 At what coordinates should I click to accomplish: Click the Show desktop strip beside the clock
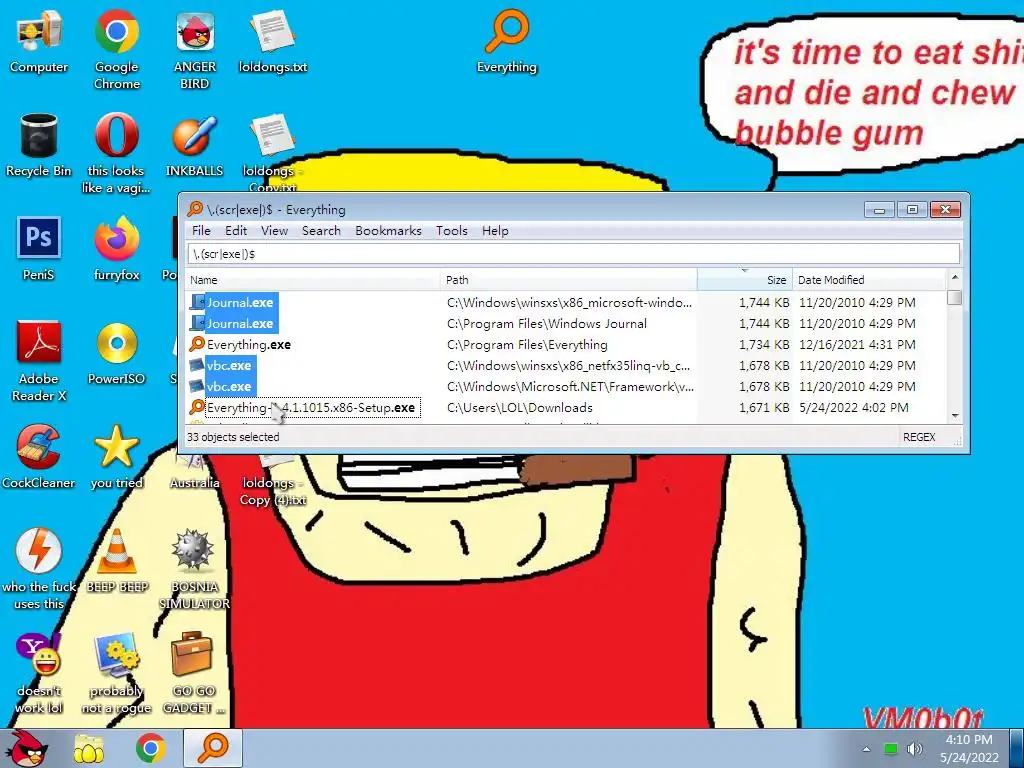coord(1017,748)
